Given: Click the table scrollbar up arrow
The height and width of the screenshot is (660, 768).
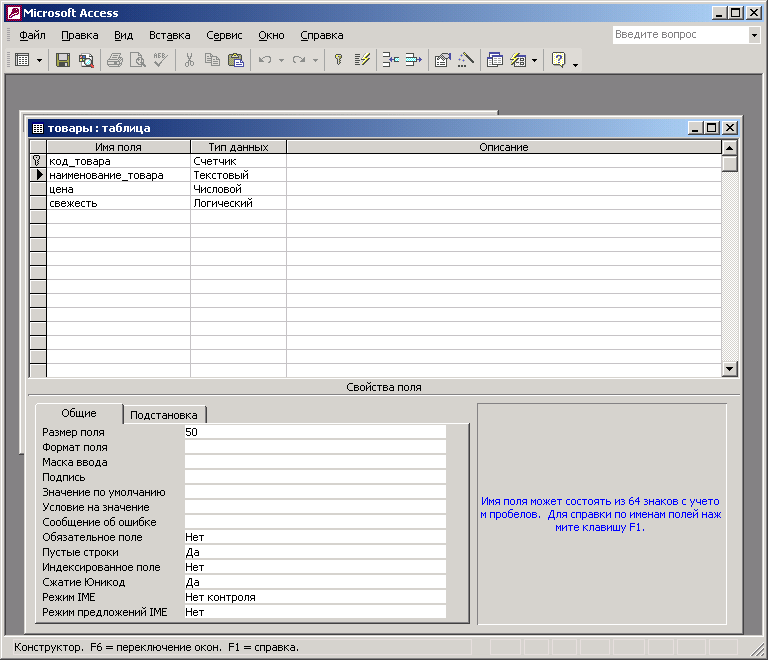Looking at the screenshot, I should (x=729, y=147).
